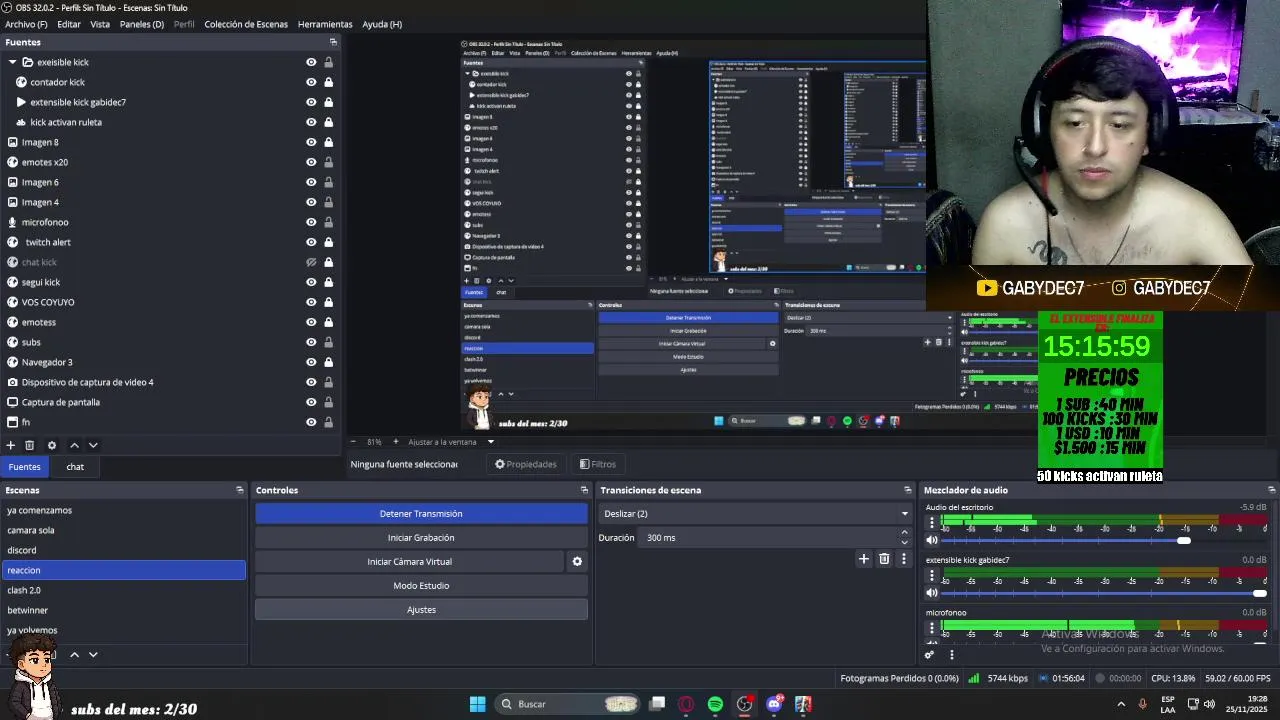
Task: Click Iniciar Cámara Virtual button
Action: point(410,562)
